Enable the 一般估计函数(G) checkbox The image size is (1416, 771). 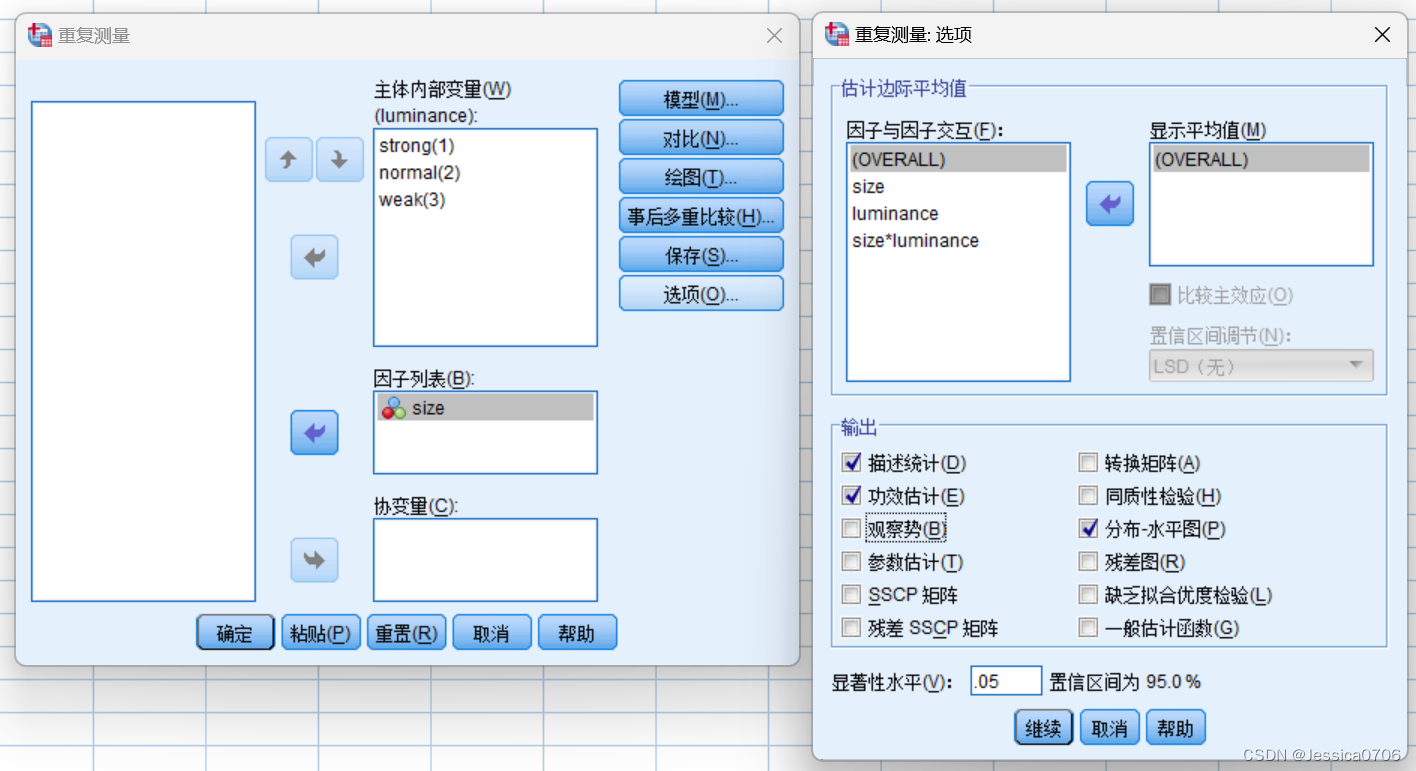click(1088, 628)
